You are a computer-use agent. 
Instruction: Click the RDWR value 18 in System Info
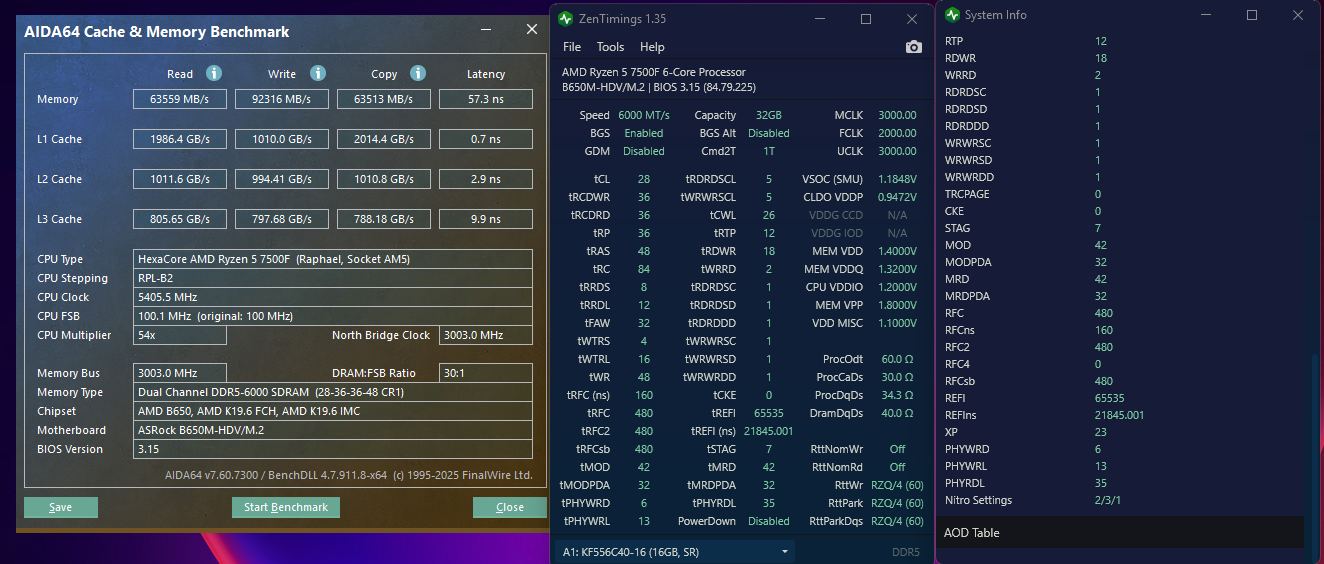1101,58
